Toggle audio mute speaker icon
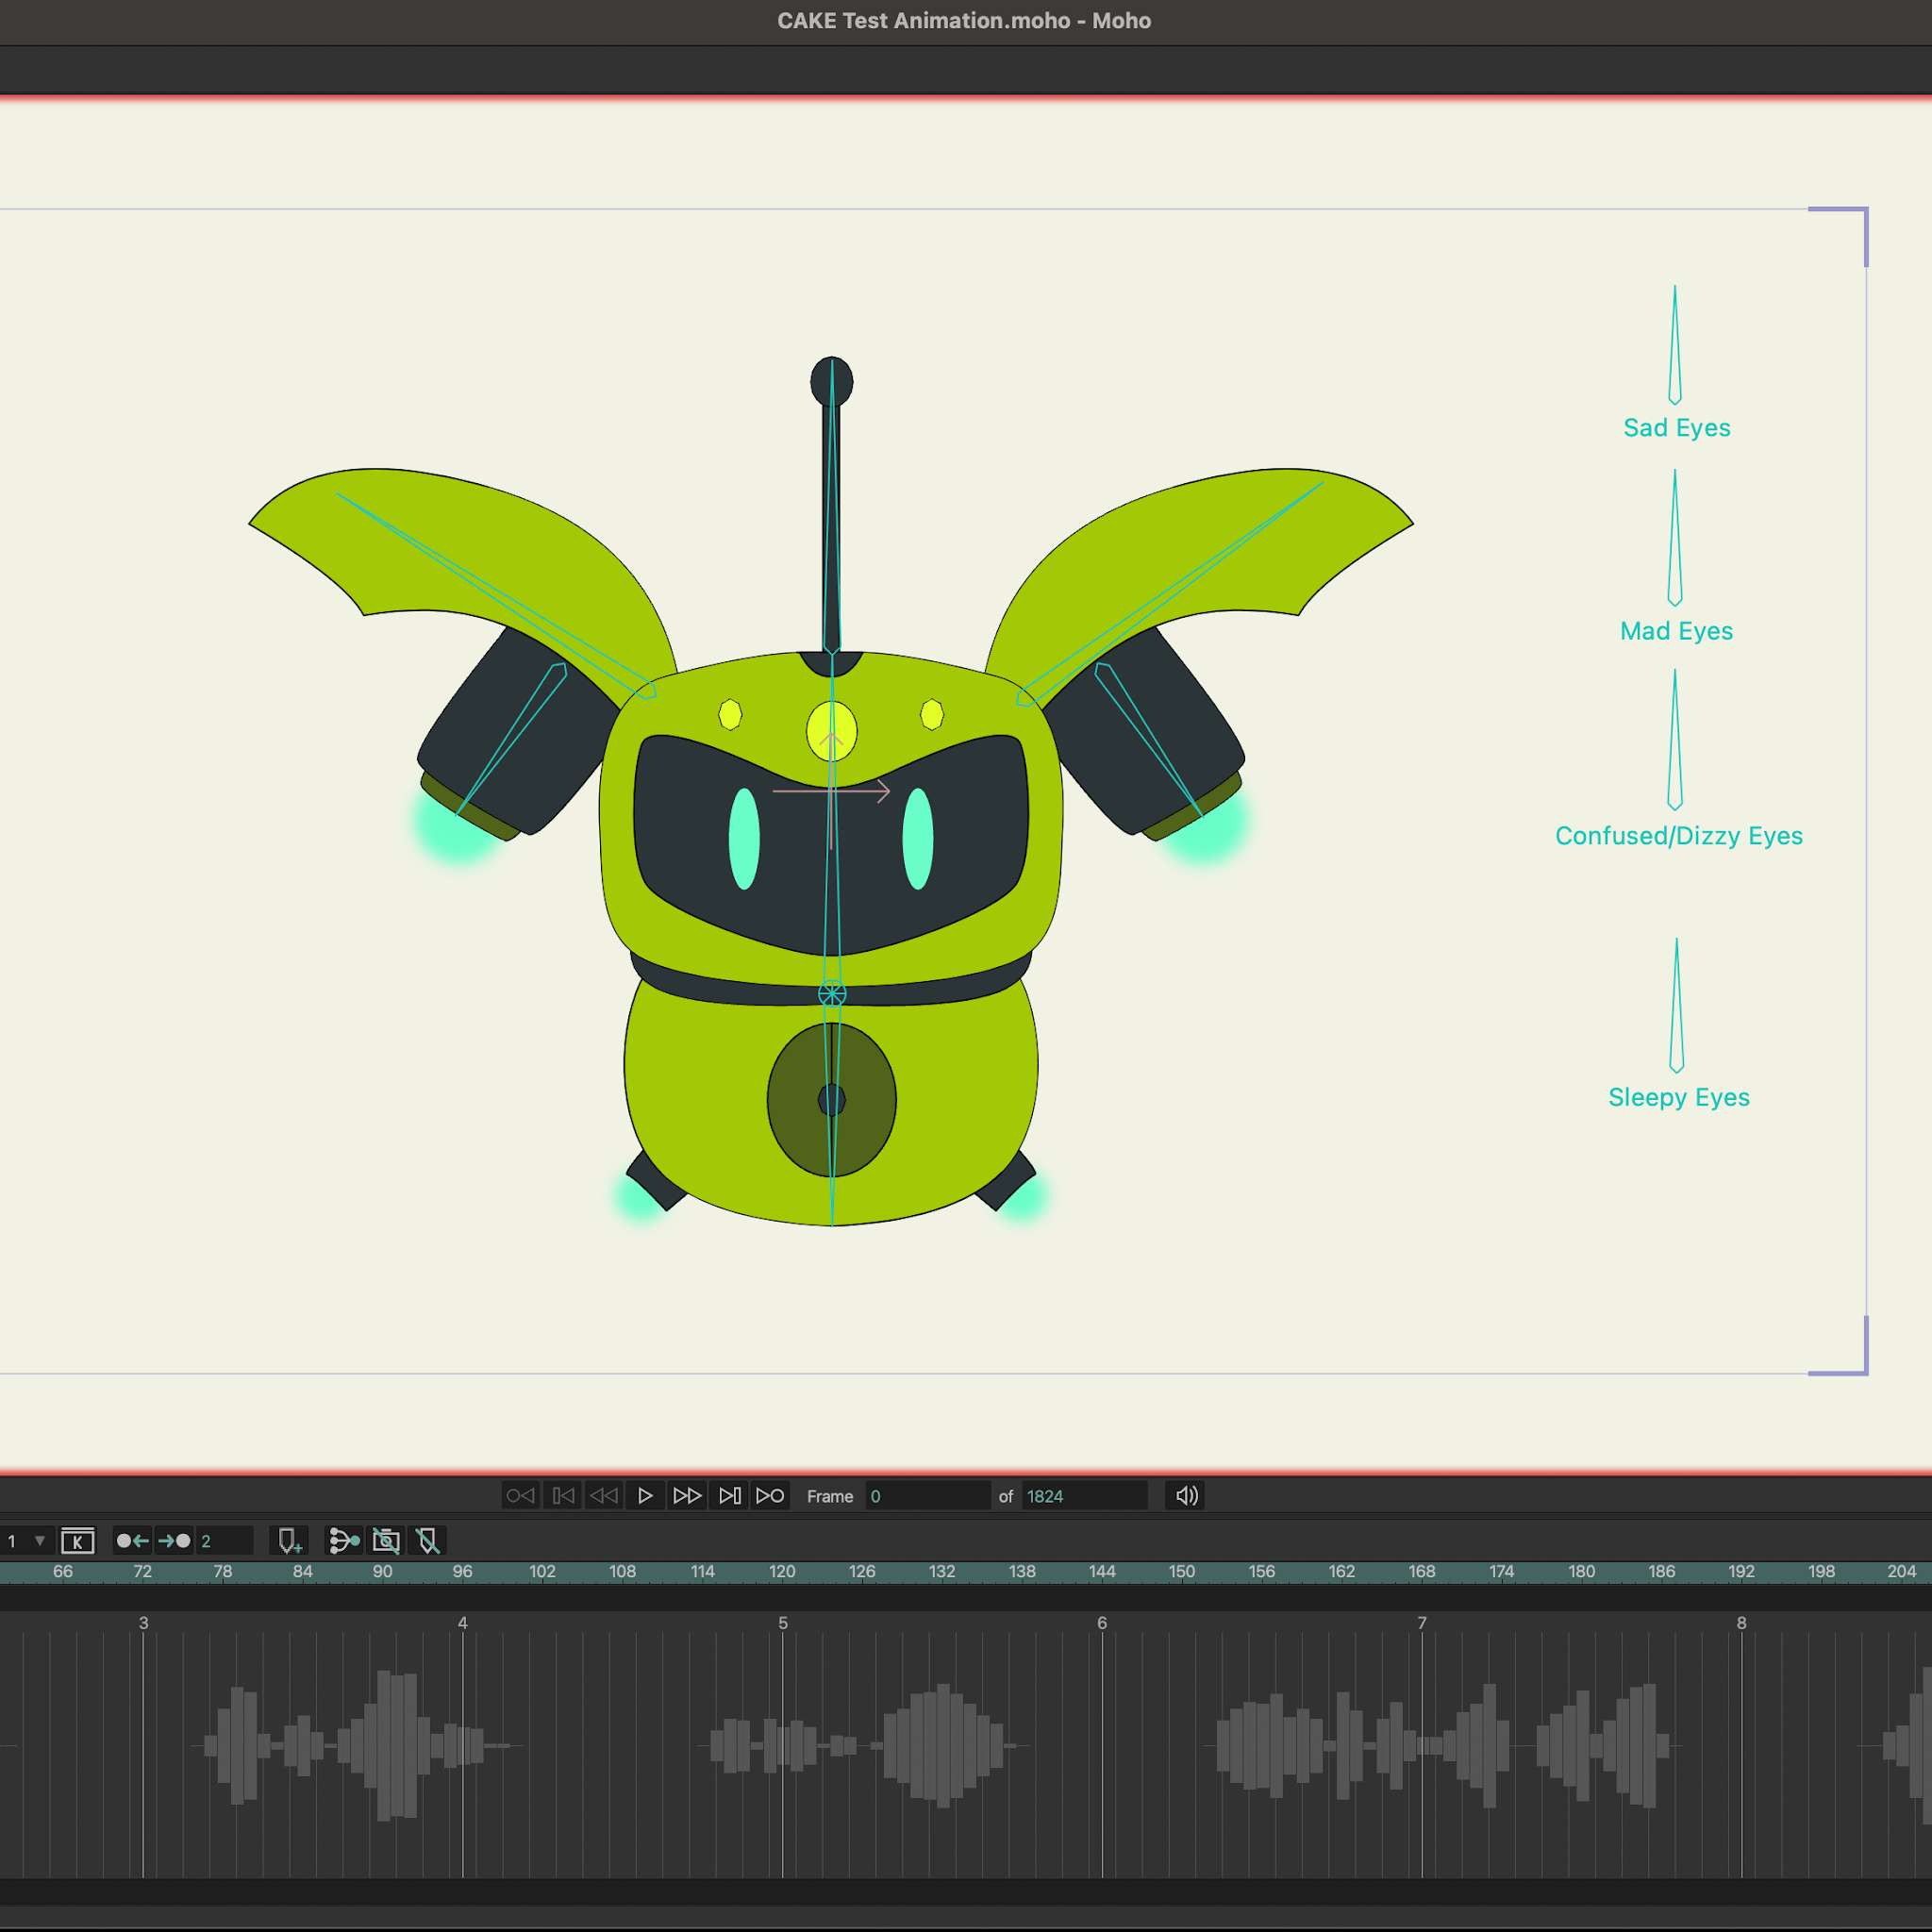The height and width of the screenshot is (1932, 1932). (1186, 1496)
